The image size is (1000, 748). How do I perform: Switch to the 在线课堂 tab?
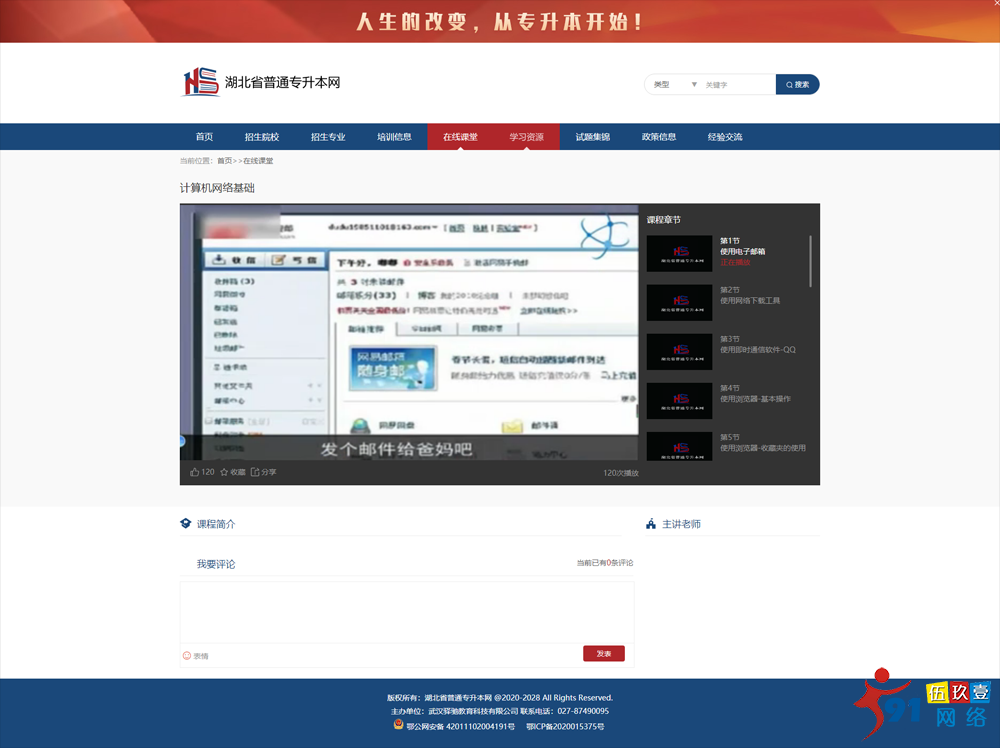tap(458, 136)
